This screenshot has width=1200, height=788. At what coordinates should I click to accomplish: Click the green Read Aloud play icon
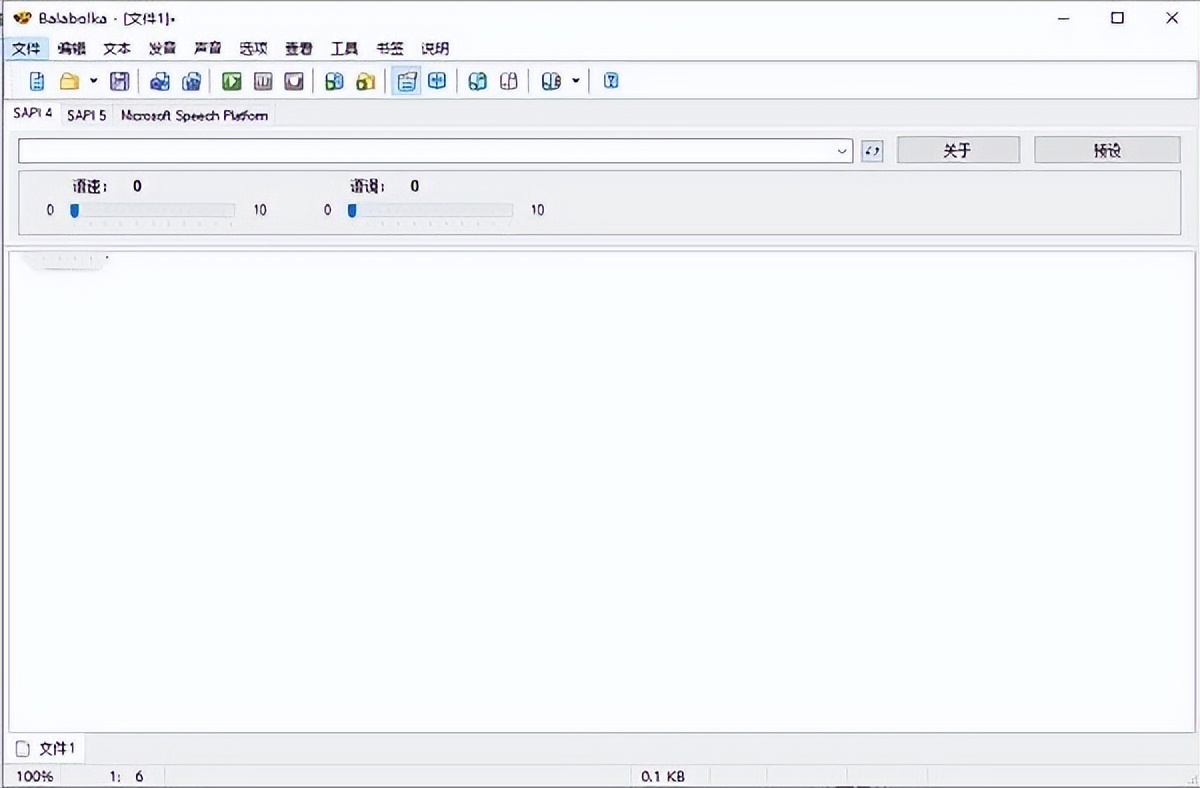[232, 81]
